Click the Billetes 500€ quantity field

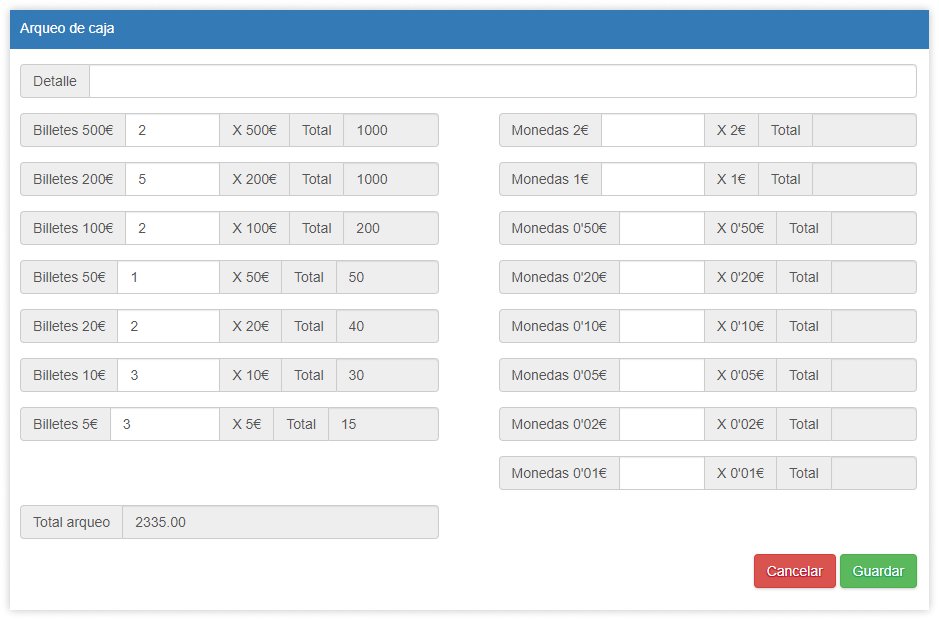point(172,130)
